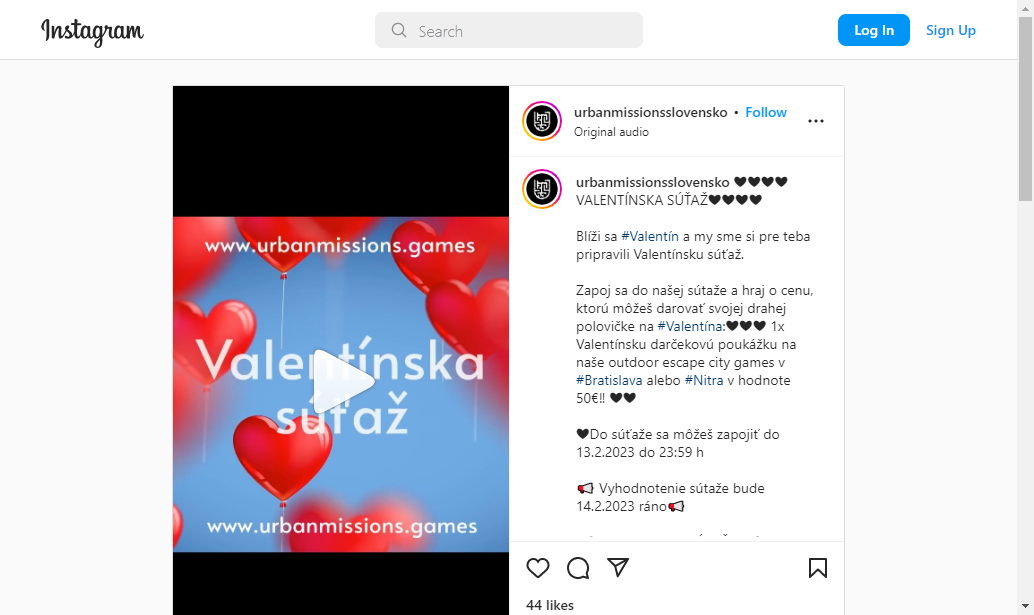
Task: Focus the Search input field
Action: coord(509,30)
